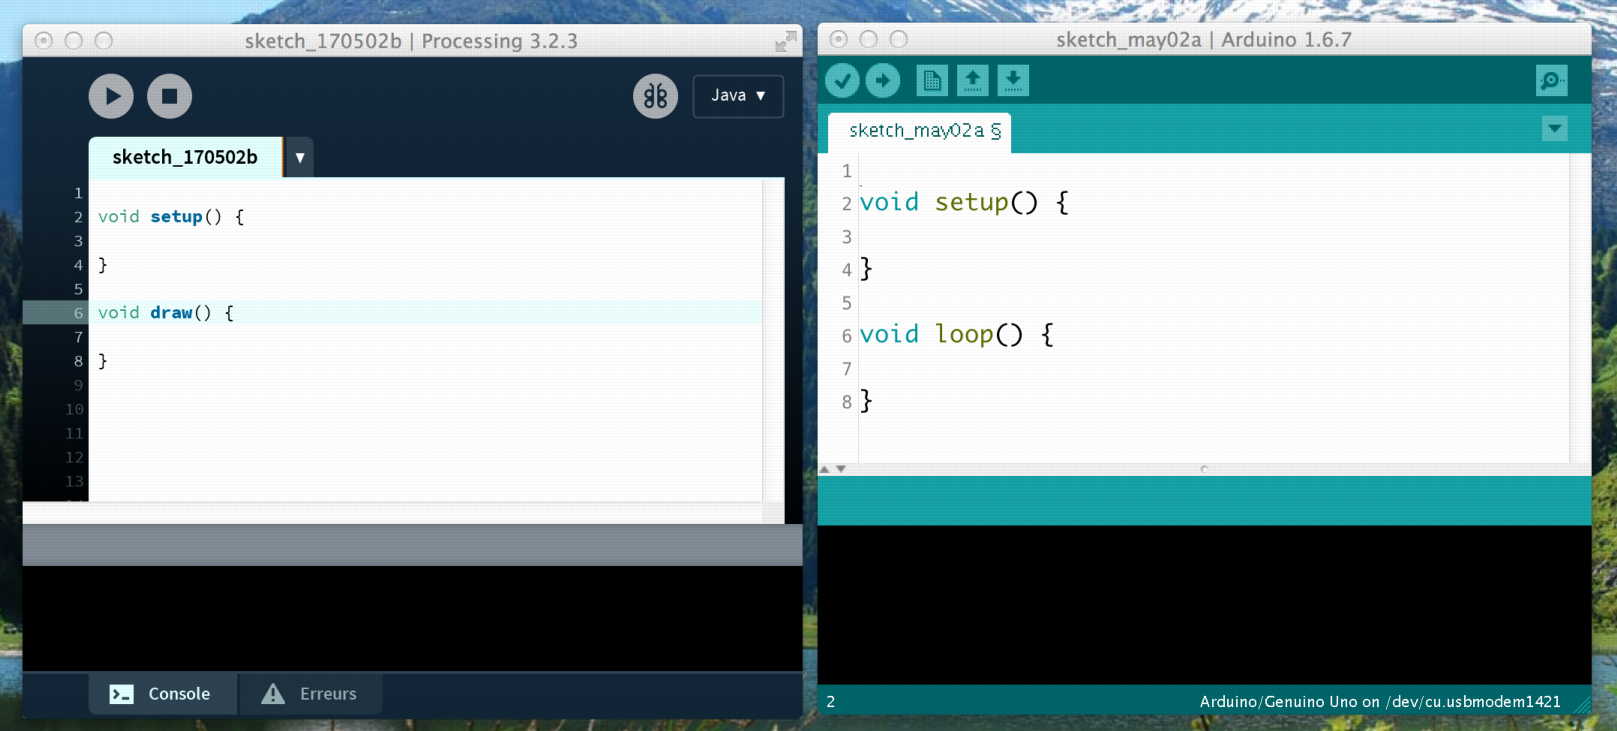Click void loop() line in Arduino editor
1617x731 pixels.
coord(956,334)
